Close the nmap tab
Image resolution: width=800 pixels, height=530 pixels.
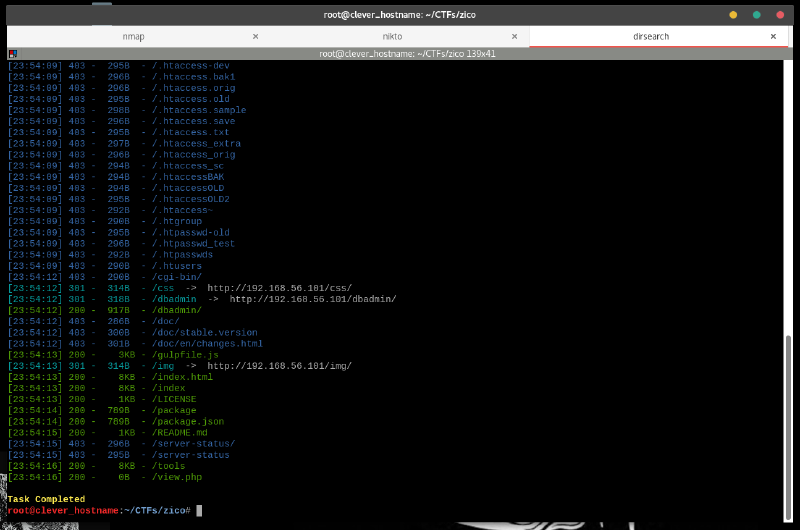click(x=255, y=36)
